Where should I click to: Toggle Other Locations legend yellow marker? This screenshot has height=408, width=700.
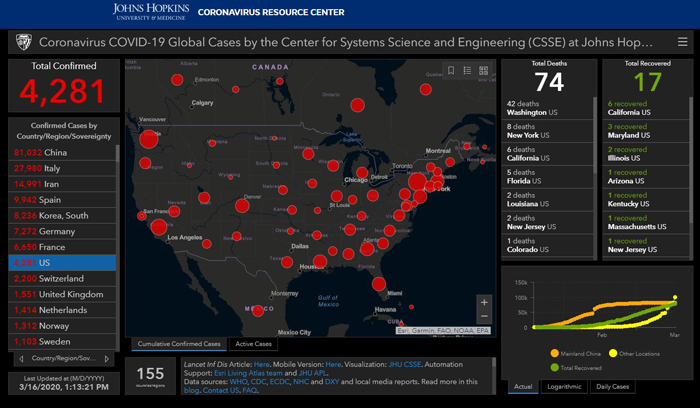613,354
